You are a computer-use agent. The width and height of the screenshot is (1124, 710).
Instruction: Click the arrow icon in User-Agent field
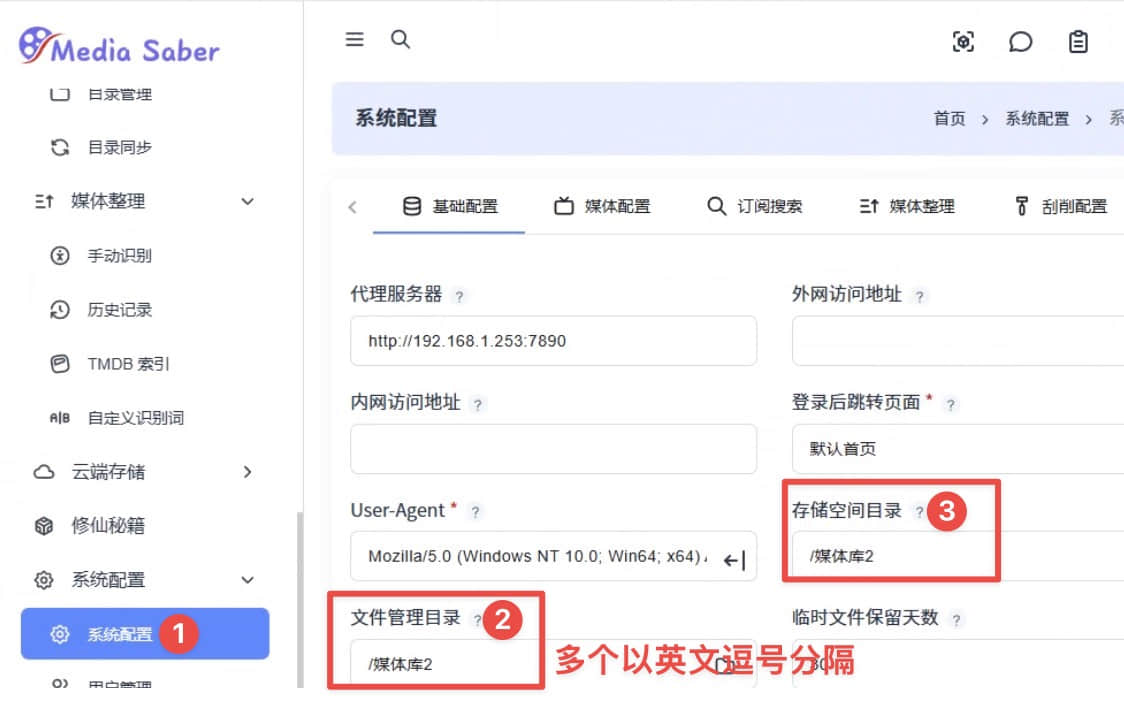pos(734,561)
